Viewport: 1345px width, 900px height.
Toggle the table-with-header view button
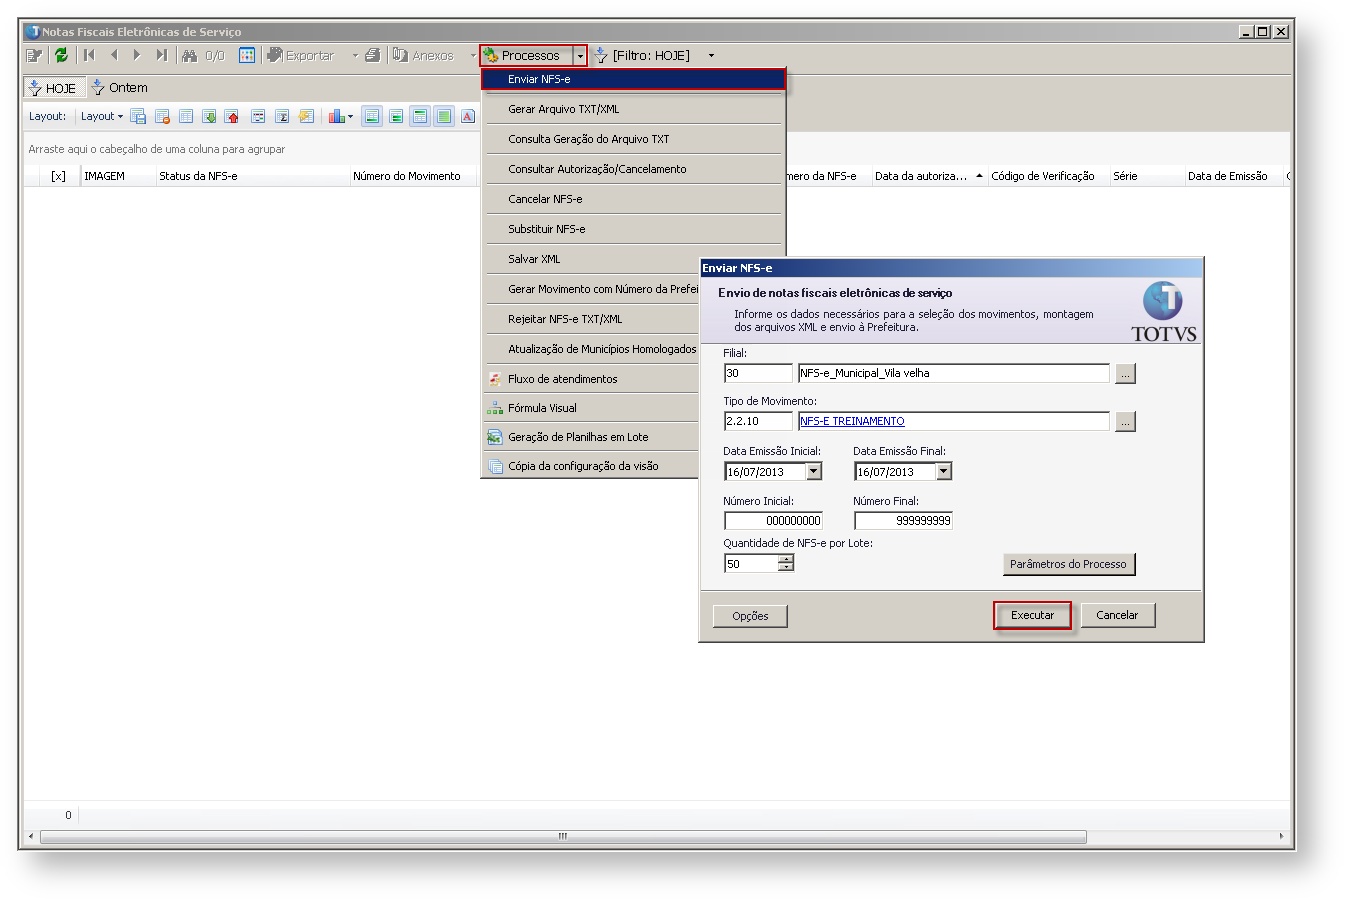(420, 117)
